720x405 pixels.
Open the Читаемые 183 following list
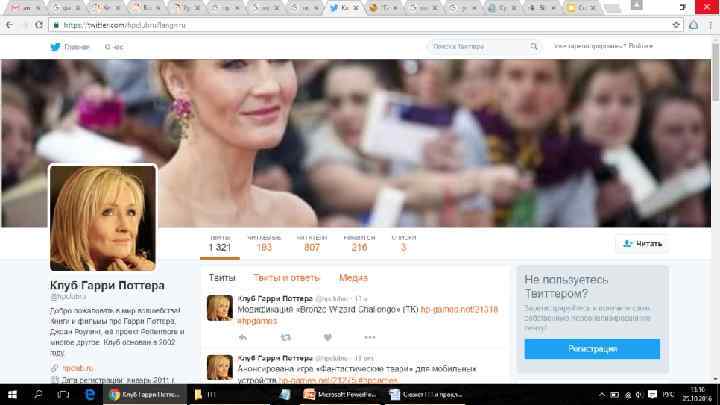(264, 244)
